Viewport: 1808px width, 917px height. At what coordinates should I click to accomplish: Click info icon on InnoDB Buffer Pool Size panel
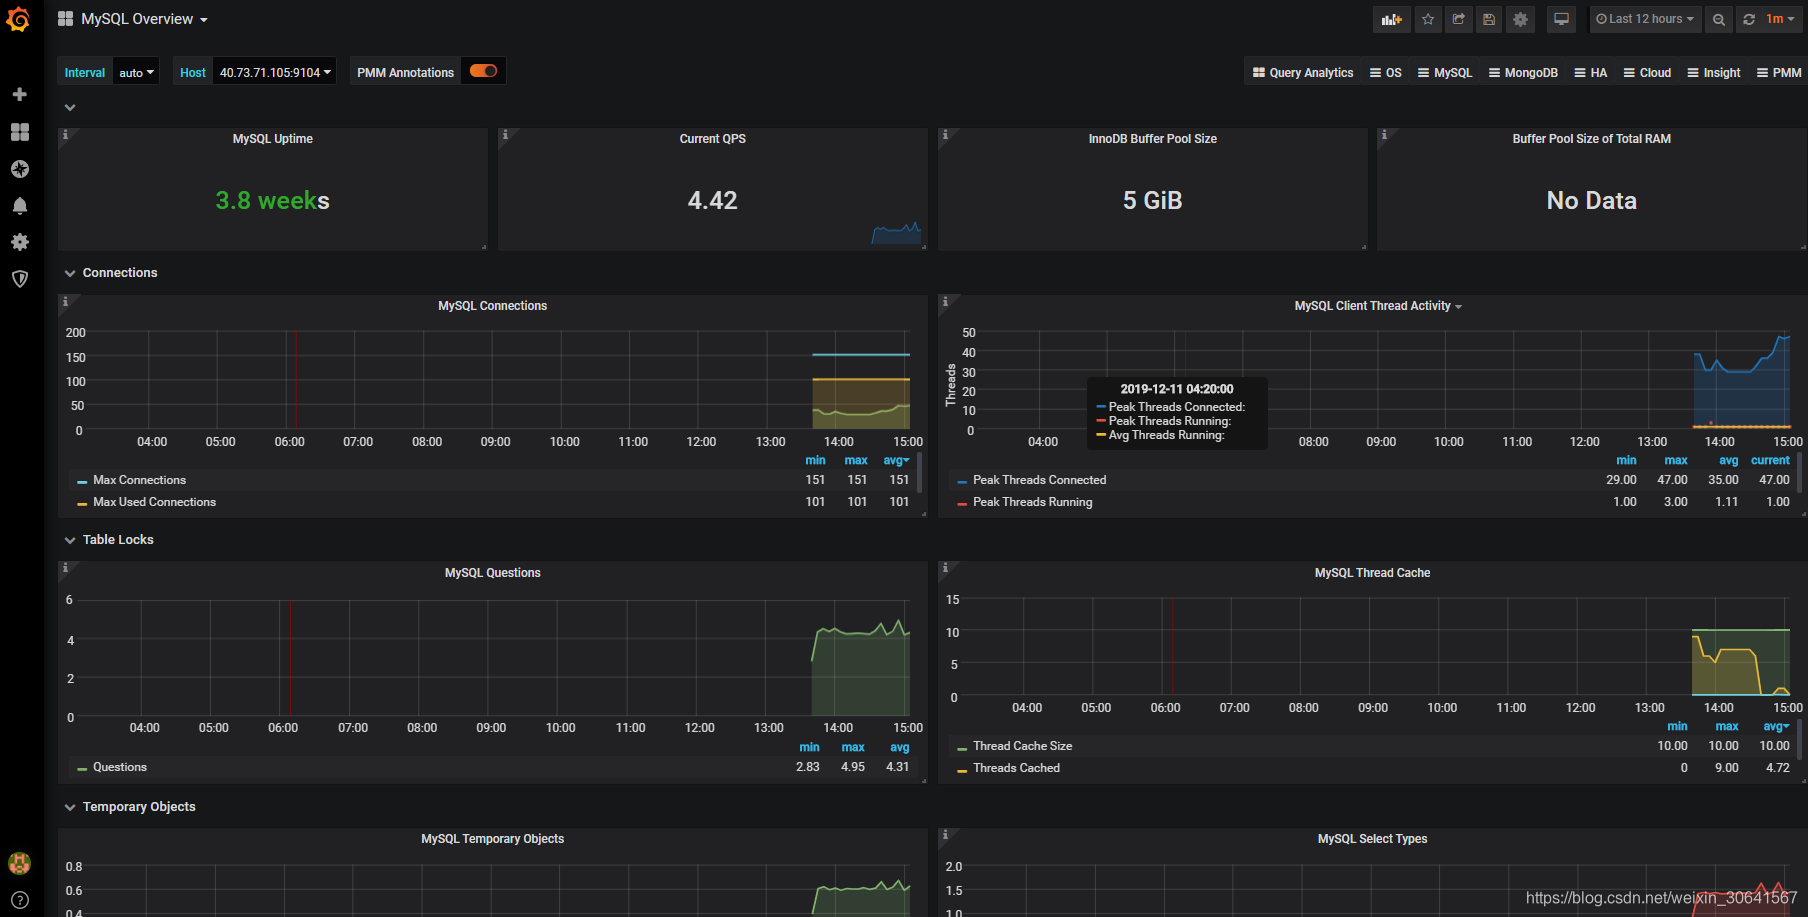(x=945, y=134)
